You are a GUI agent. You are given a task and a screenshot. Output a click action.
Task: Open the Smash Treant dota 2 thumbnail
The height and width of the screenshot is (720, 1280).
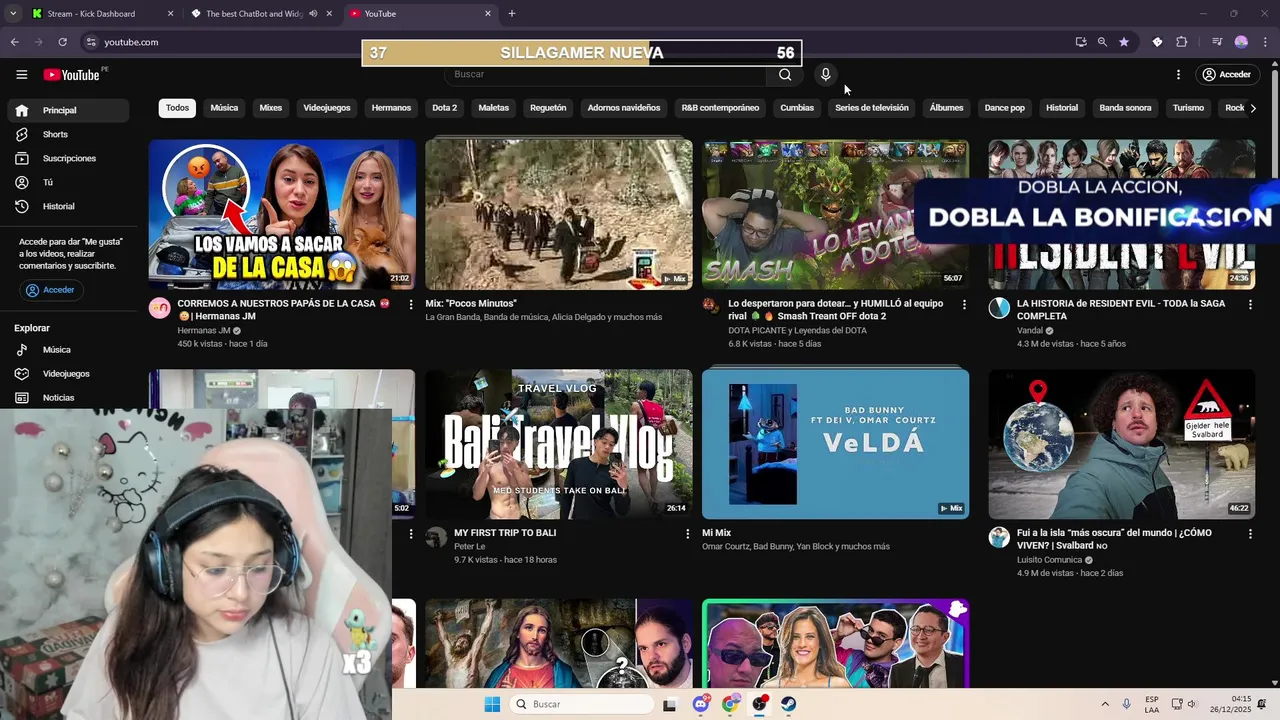click(x=835, y=215)
